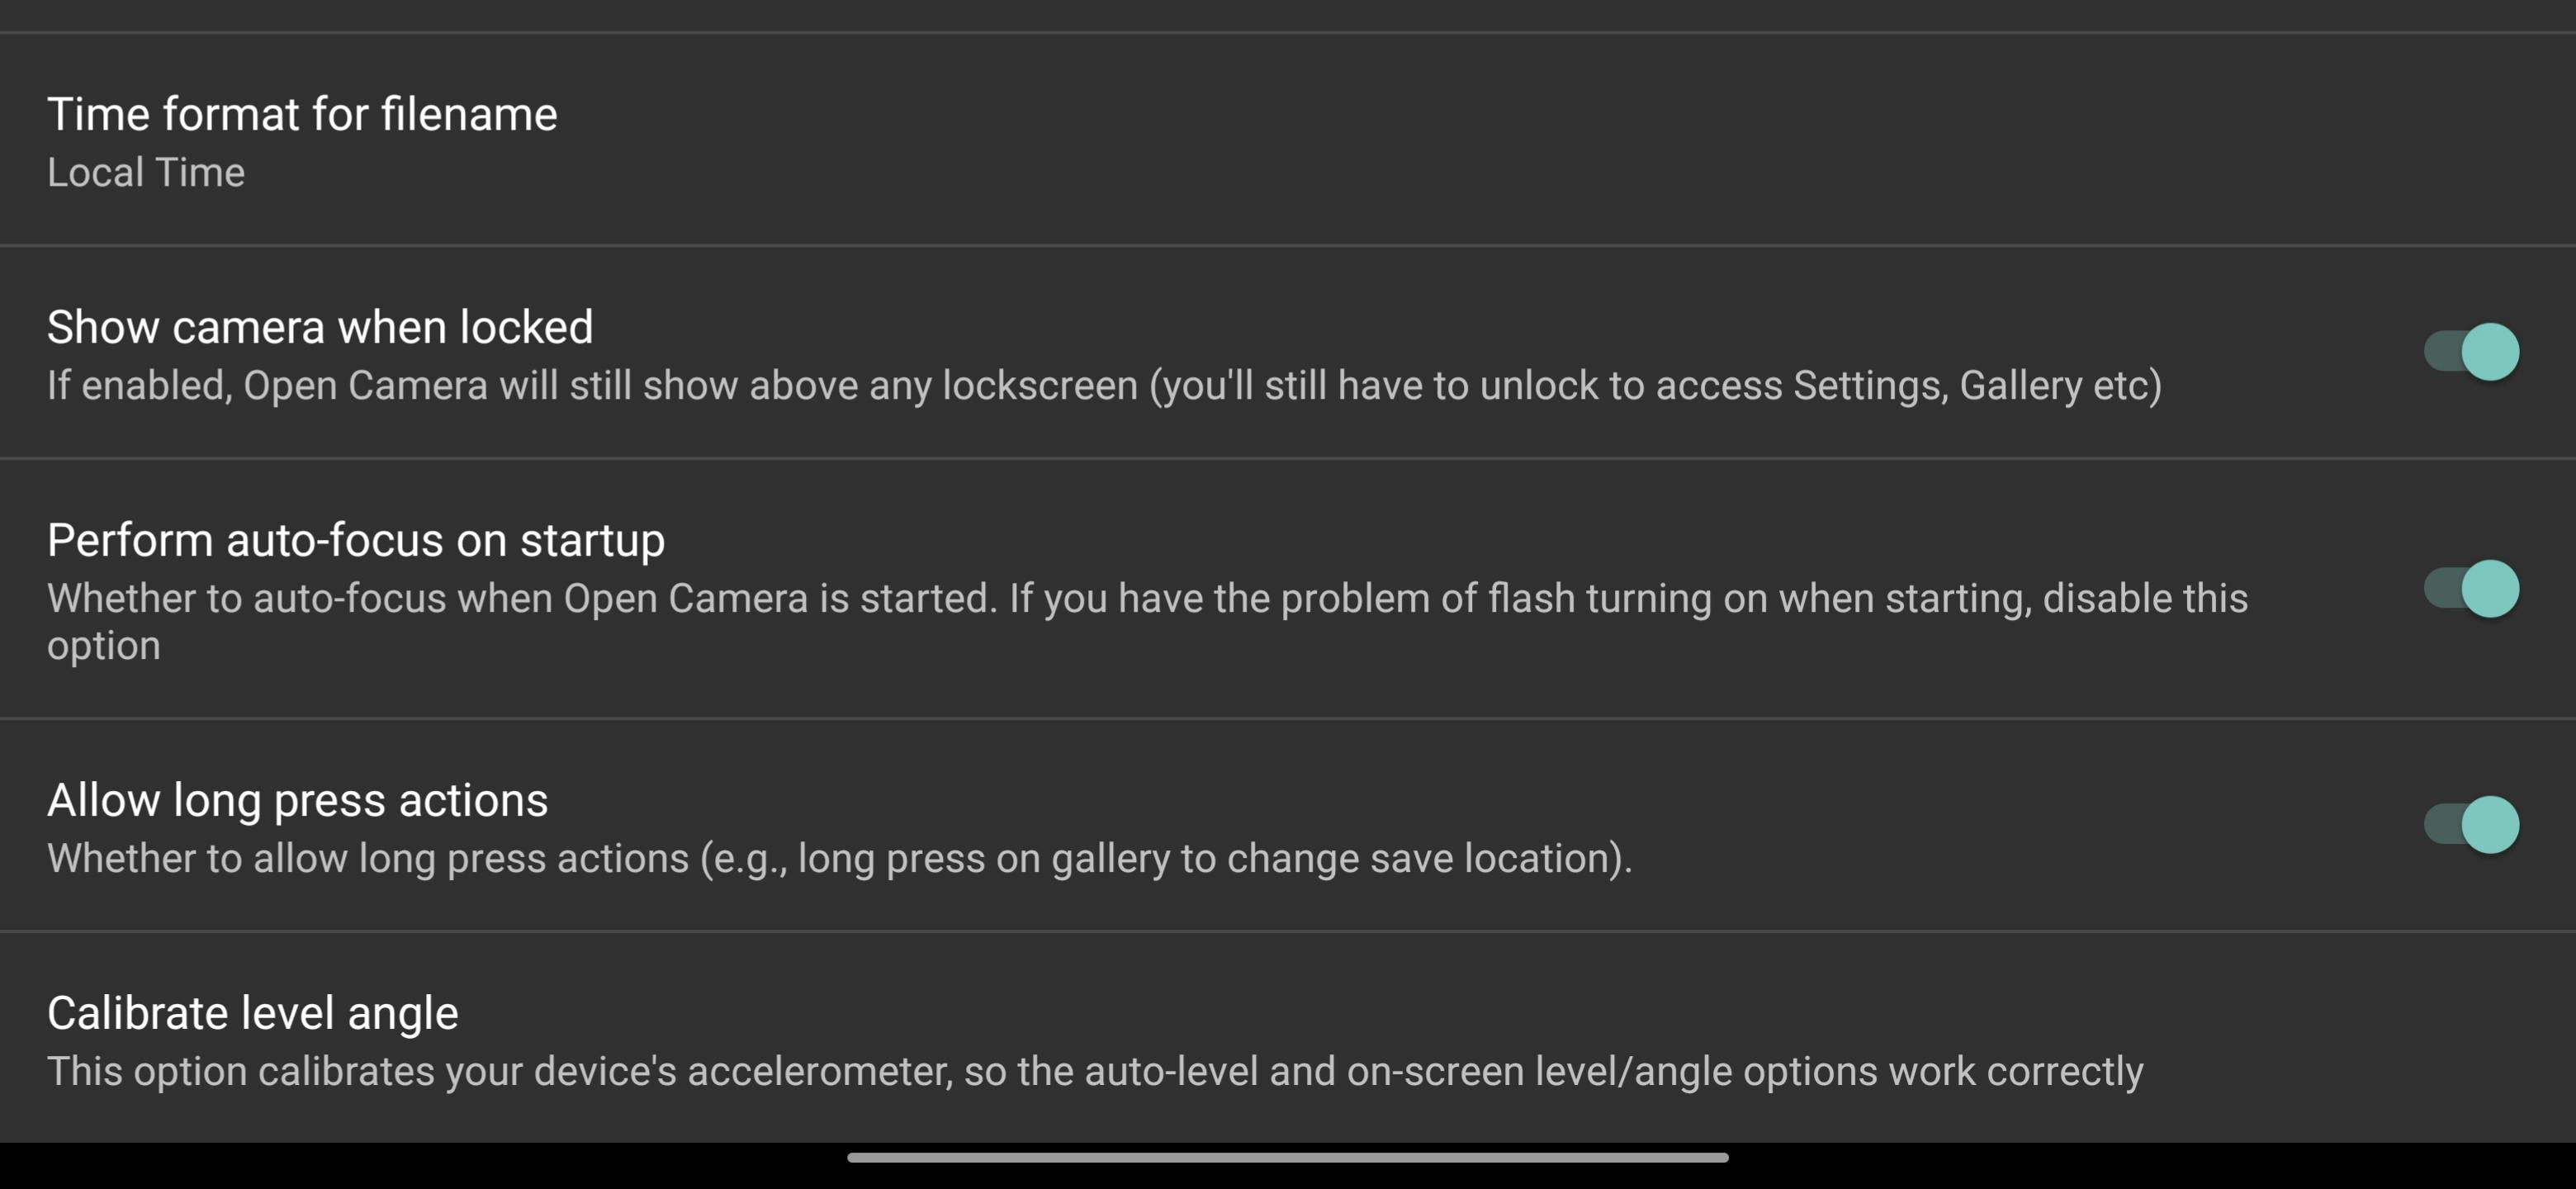2576x1189 pixels.
Task: Disable the Show camera when locked switch
Action: click(2470, 352)
